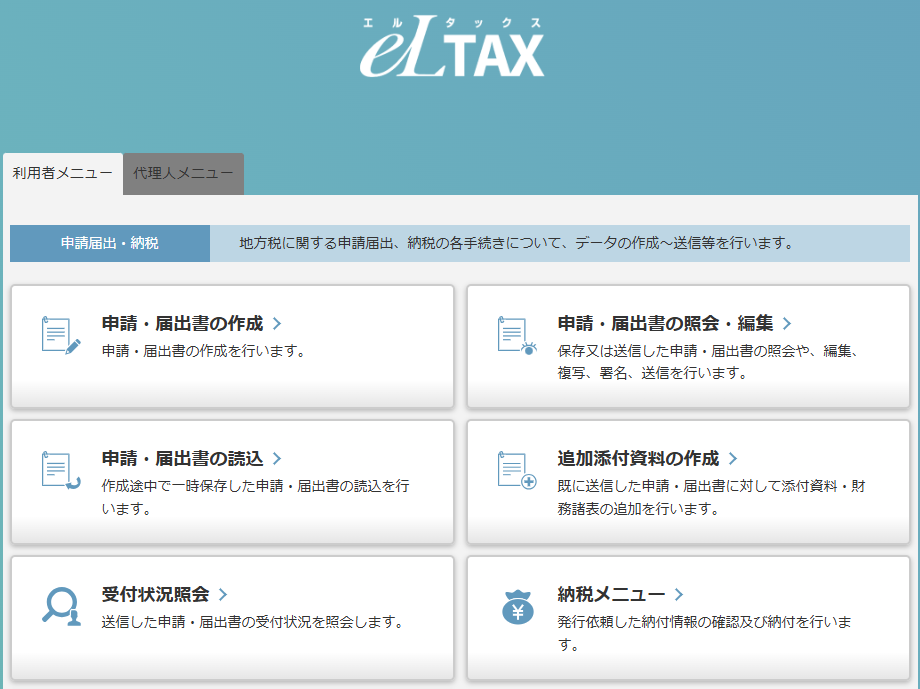Open the 納税メニュー link
Image resolution: width=920 pixels, height=689 pixels.
coord(611,595)
